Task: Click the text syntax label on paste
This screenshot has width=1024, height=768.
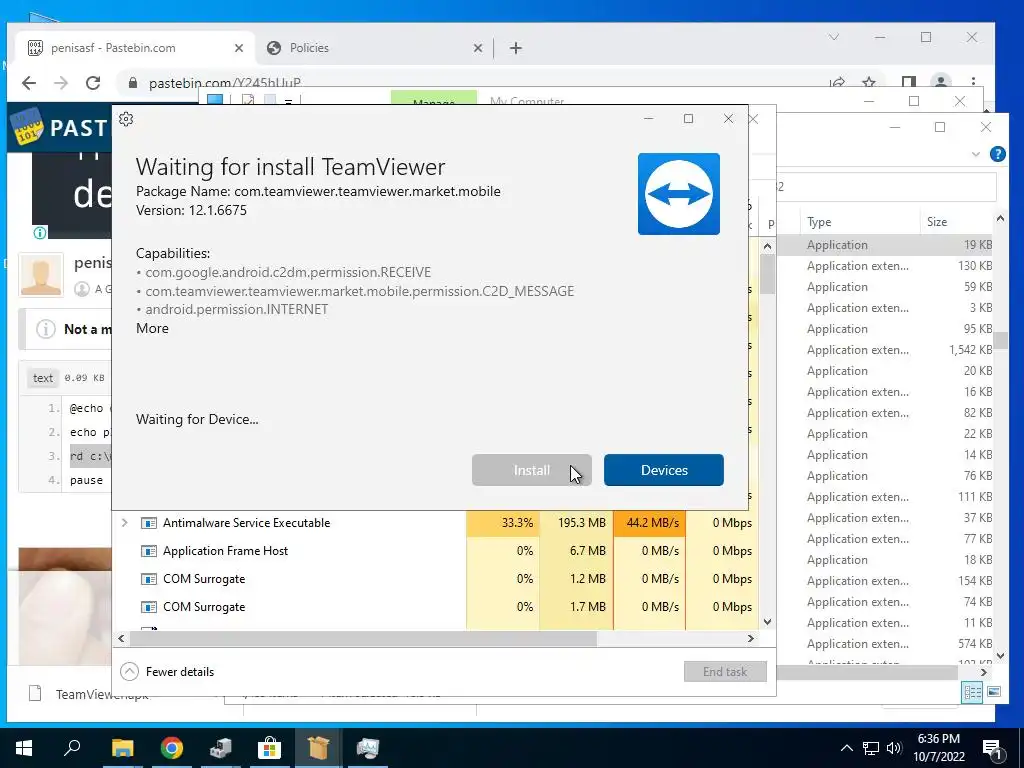Action: coord(43,378)
